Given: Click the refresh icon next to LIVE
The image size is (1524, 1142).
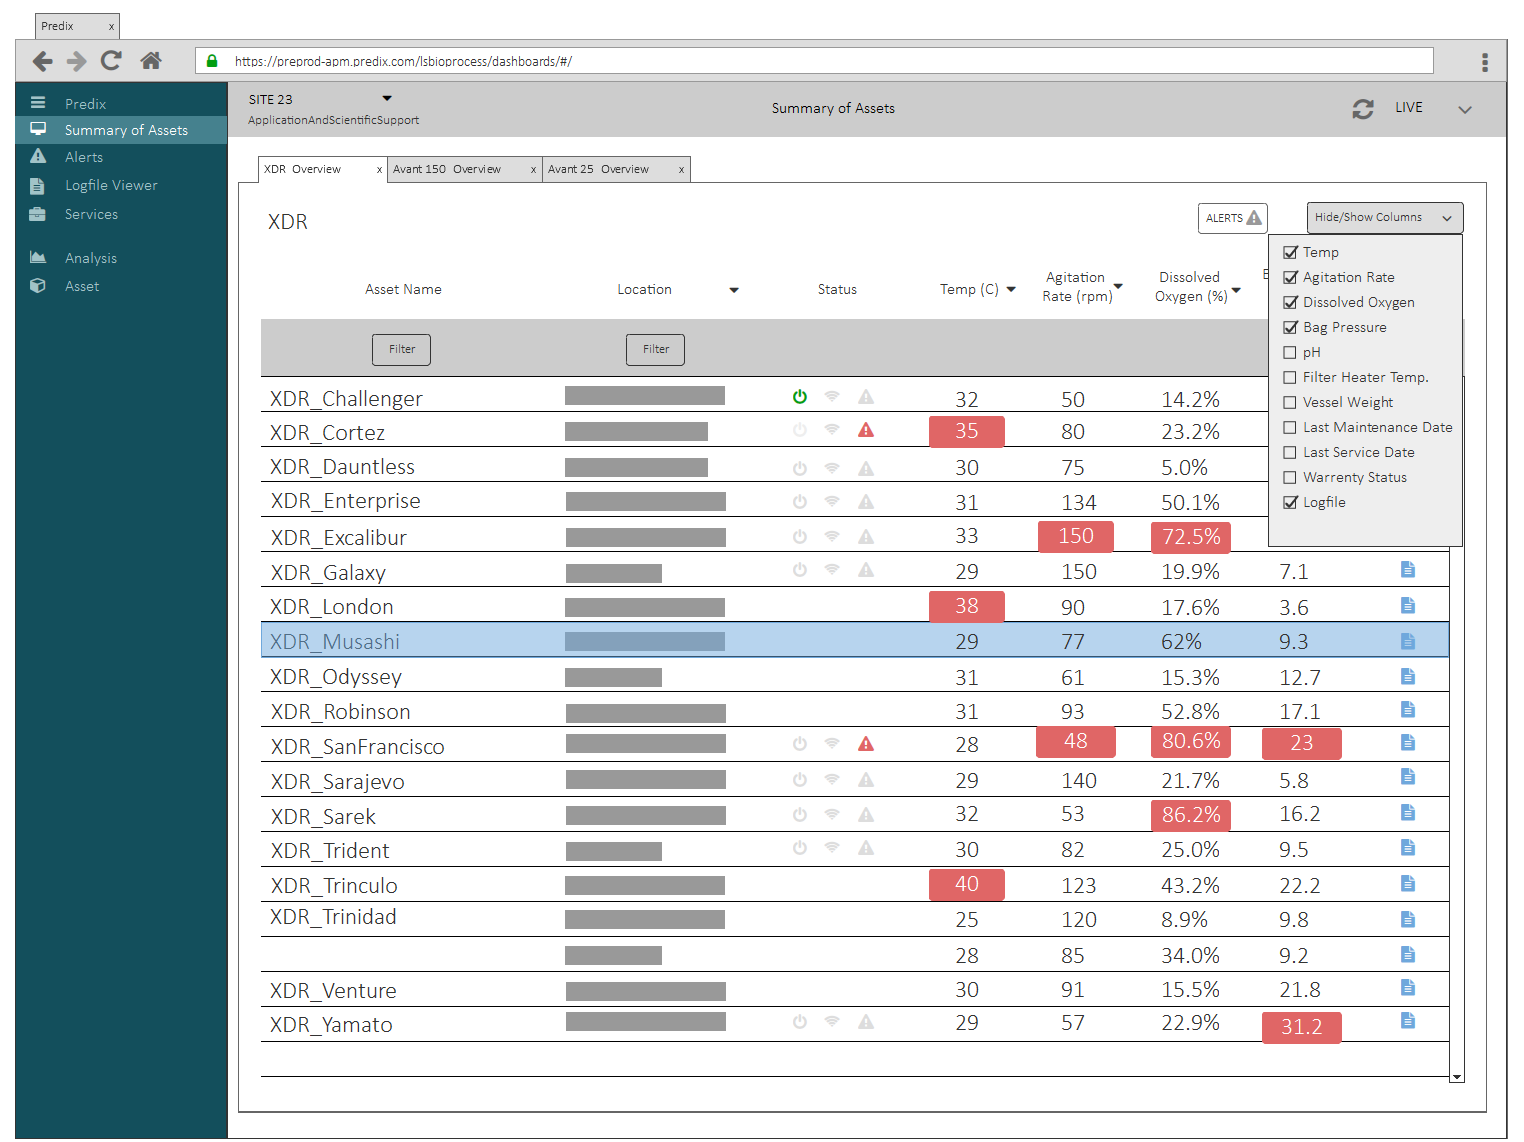Looking at the screenshot, I should 1362,109.
